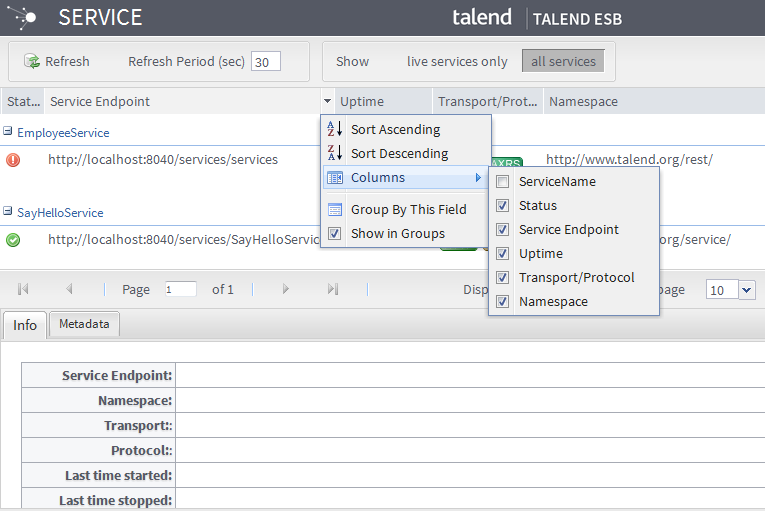
Task: Click the Refresh Period input field
Action: [x=265, y=61]
